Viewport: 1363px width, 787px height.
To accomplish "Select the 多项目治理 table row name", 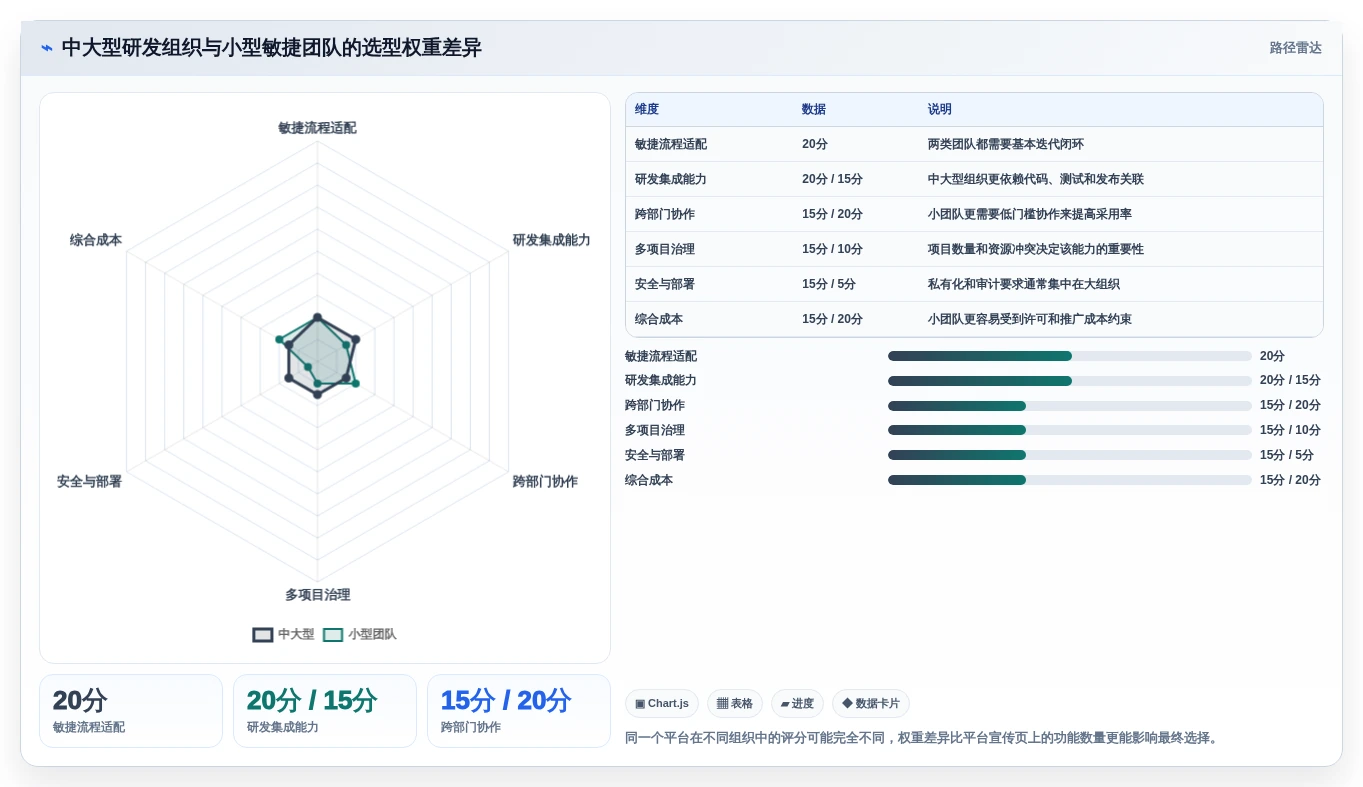I will 665,249.
